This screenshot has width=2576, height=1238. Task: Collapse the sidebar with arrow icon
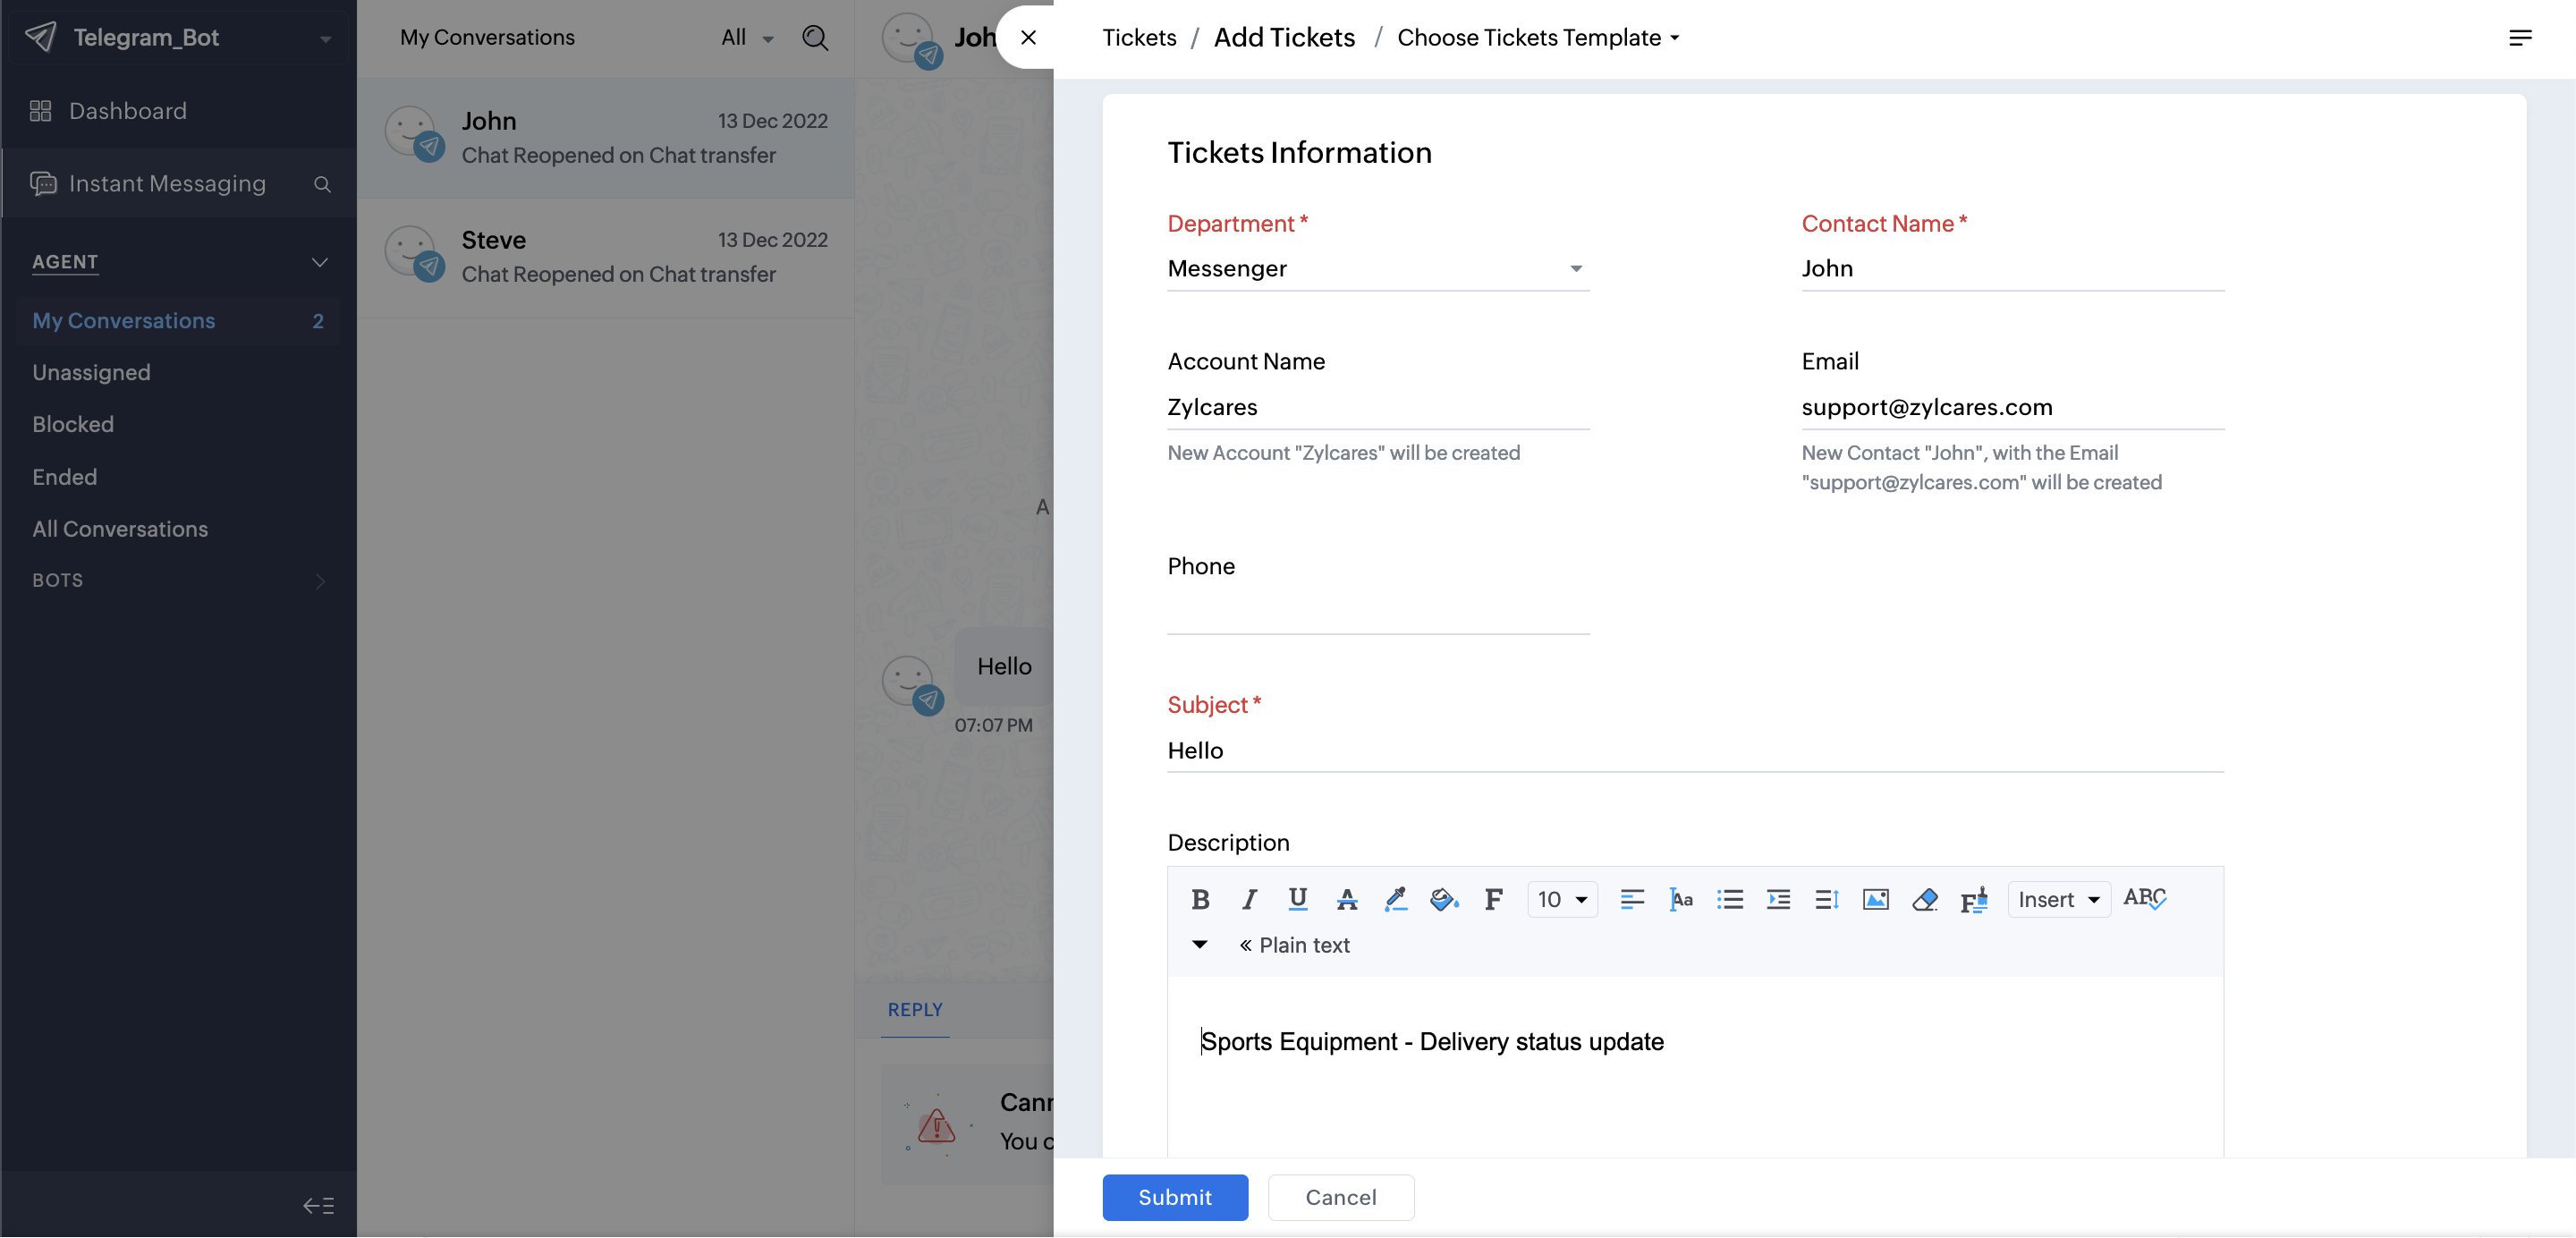[318, 1206]
